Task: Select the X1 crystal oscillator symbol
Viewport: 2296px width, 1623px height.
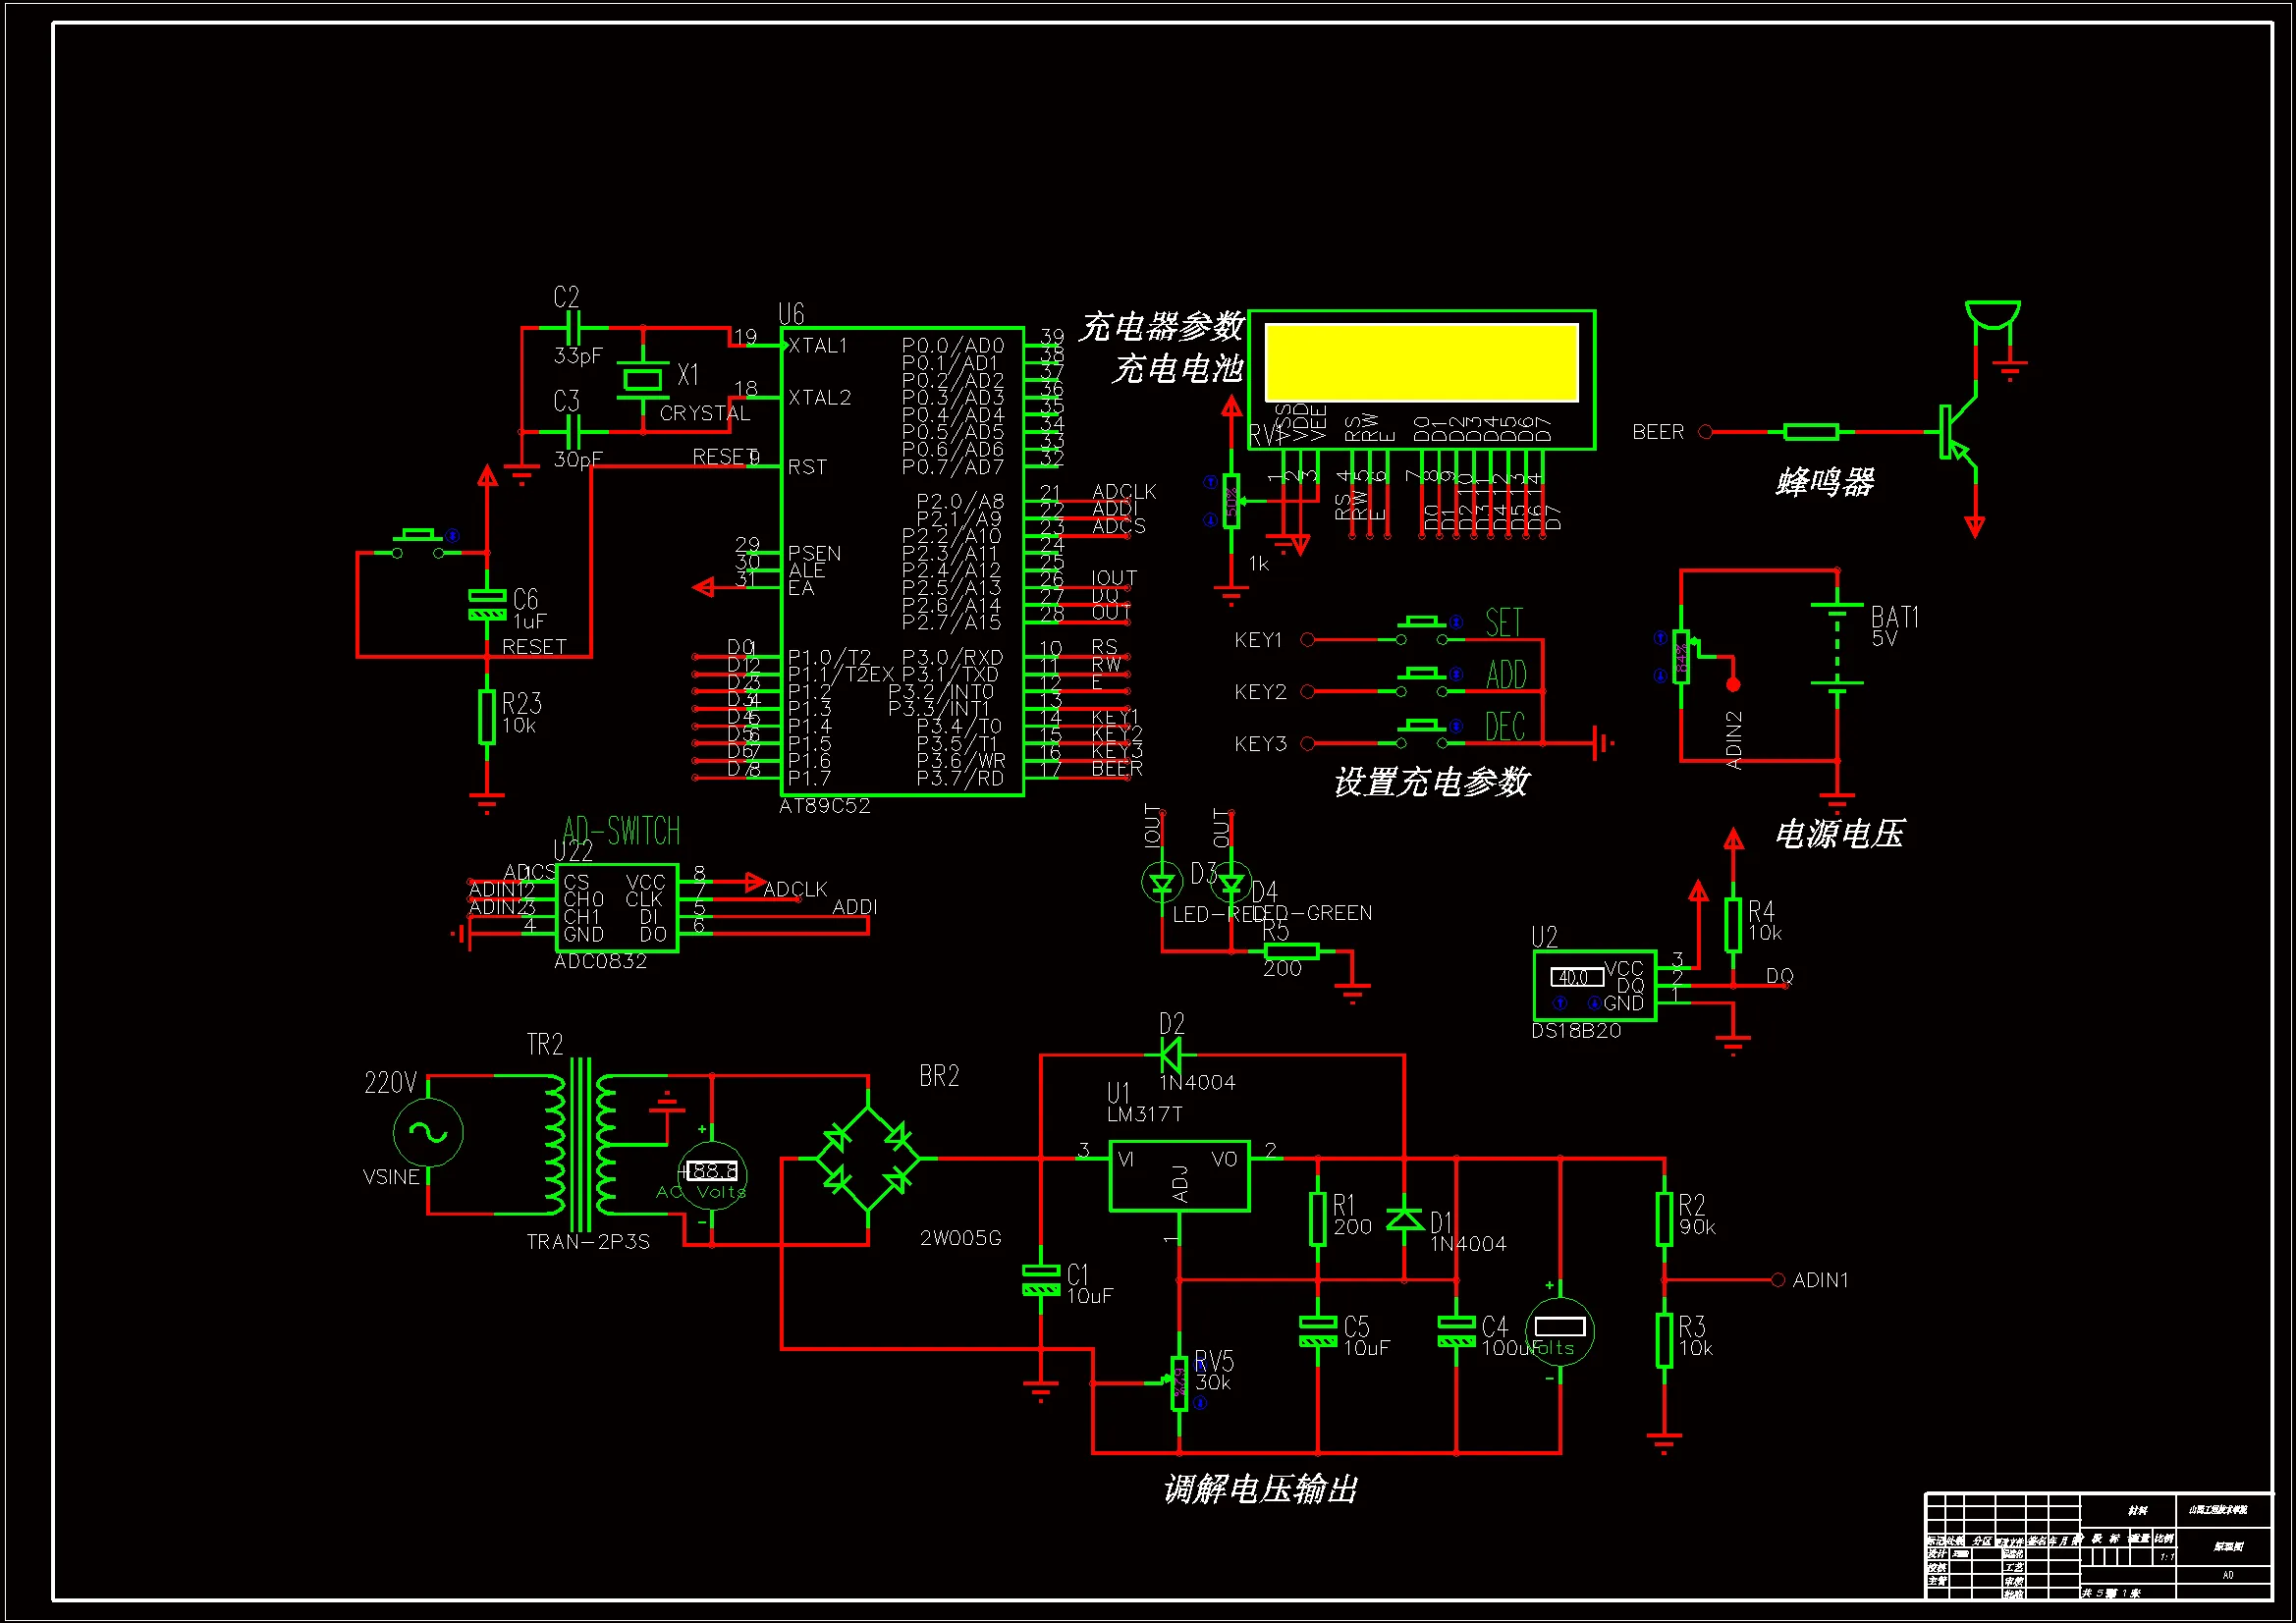Action: [642, 379]
